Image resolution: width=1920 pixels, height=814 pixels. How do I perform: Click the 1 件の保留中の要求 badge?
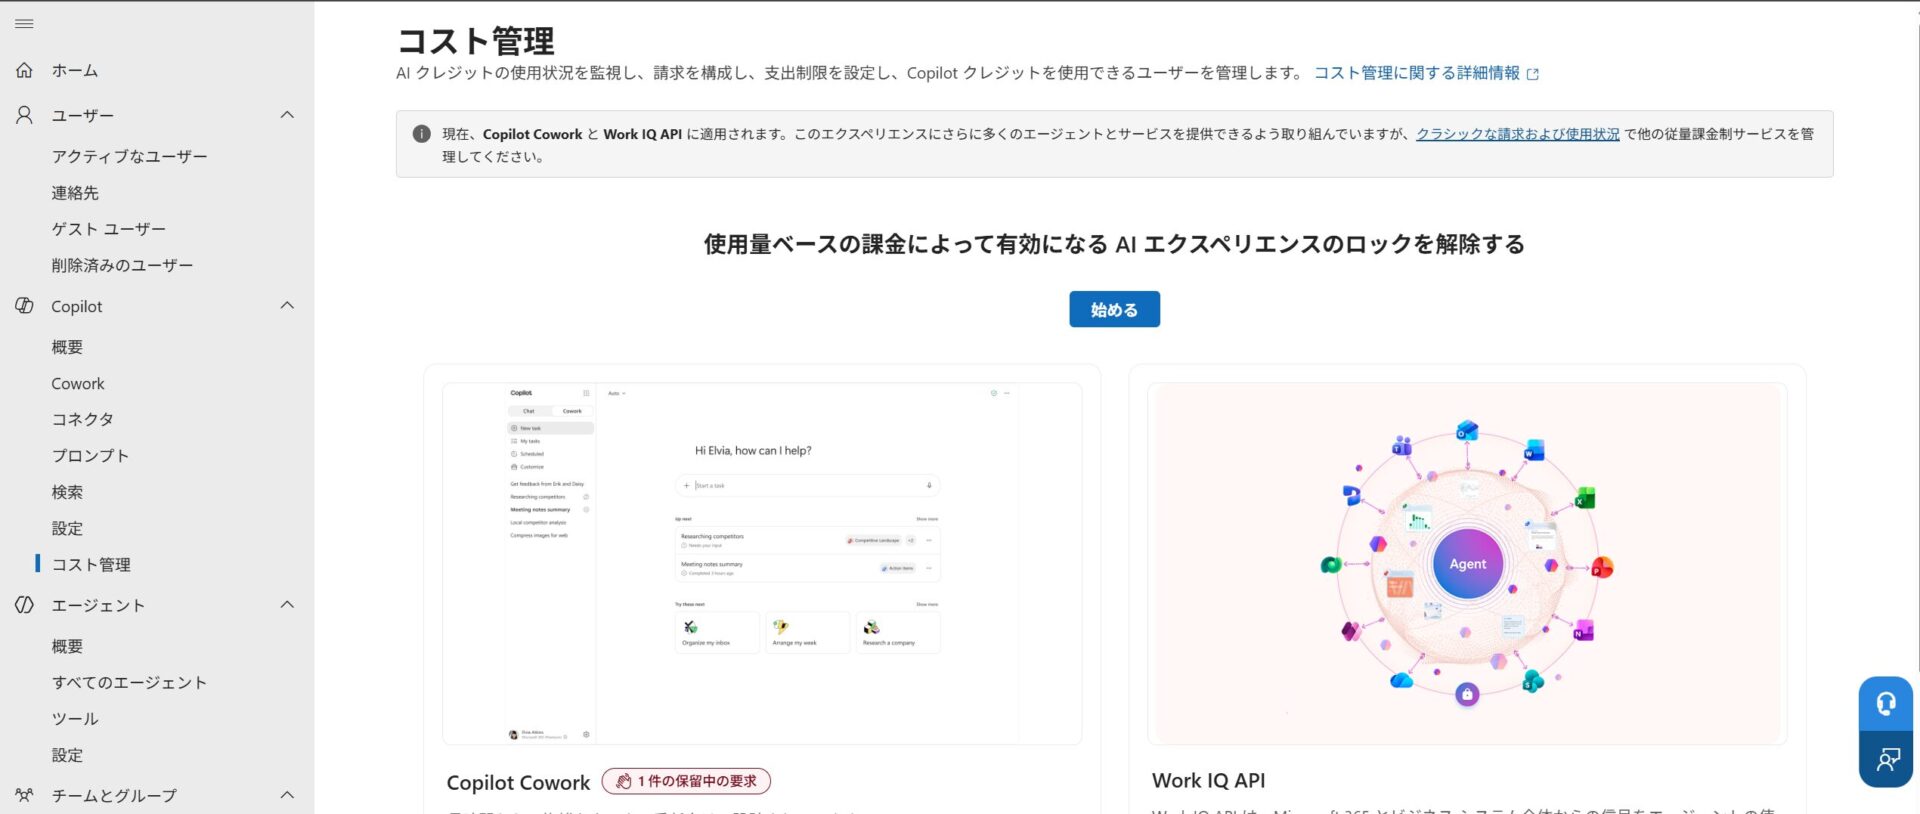[686, 781]
